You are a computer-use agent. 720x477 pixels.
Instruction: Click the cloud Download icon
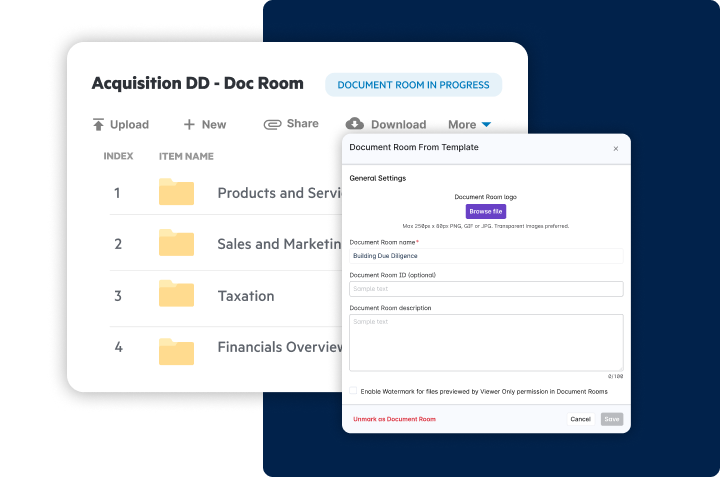coord(354,123)
